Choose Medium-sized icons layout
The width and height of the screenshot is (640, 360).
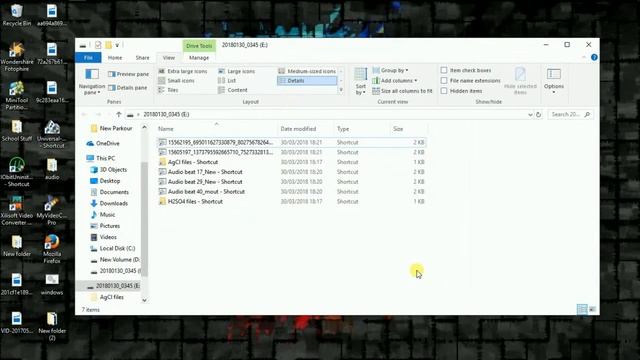(307, 71)
